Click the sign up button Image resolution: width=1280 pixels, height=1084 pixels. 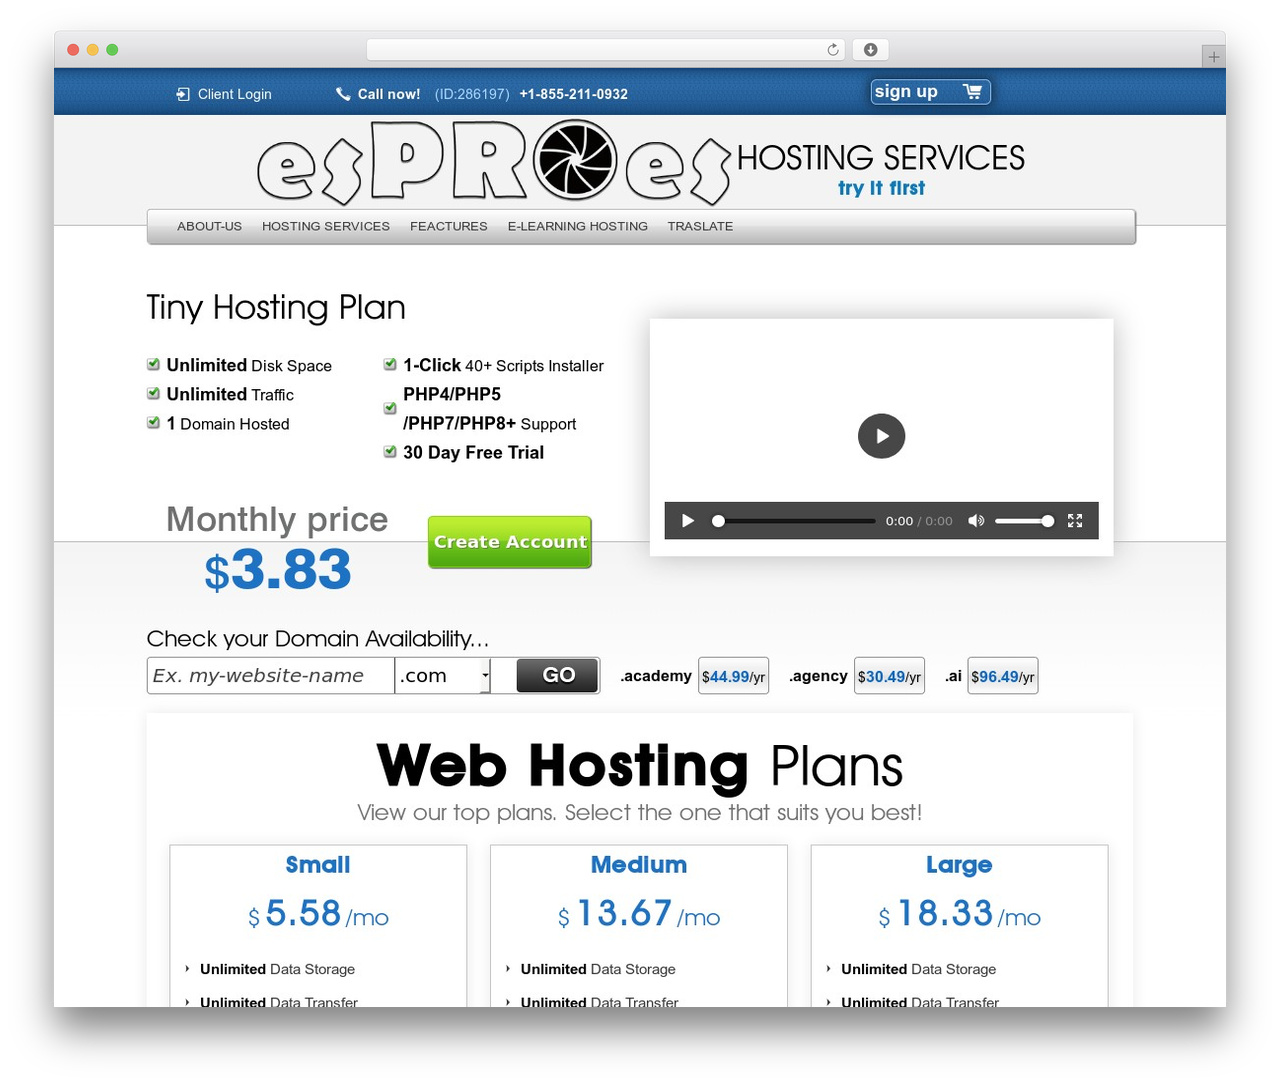point(930,92)
